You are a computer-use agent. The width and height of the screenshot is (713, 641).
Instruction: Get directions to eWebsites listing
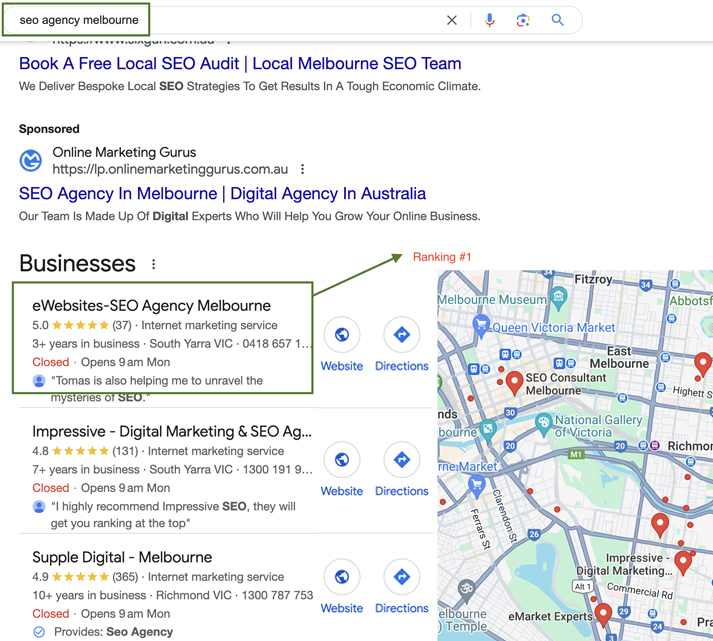click(x=402, y=335)
